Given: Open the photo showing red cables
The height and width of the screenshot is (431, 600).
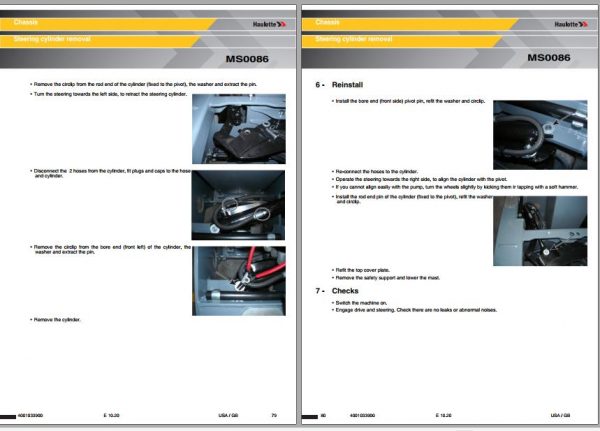Looking at the screenshot, I should [239, 281].
